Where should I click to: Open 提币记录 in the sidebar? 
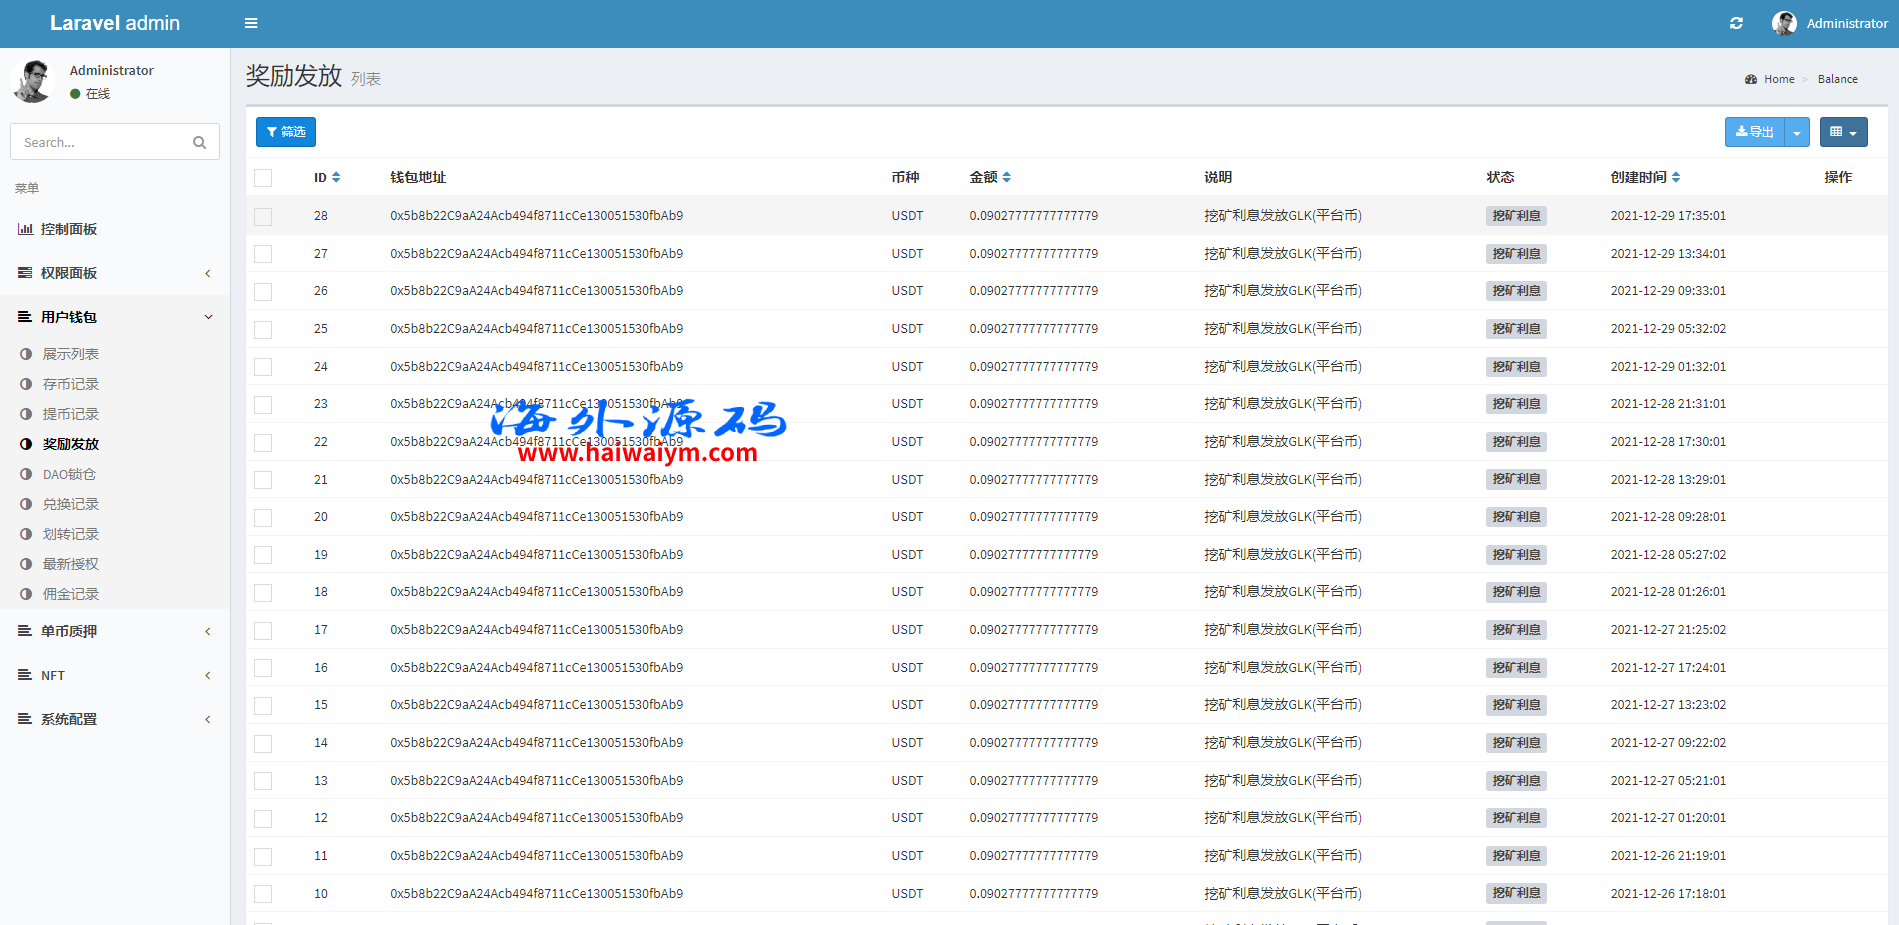pyautogui.click(x=71, y=414)
